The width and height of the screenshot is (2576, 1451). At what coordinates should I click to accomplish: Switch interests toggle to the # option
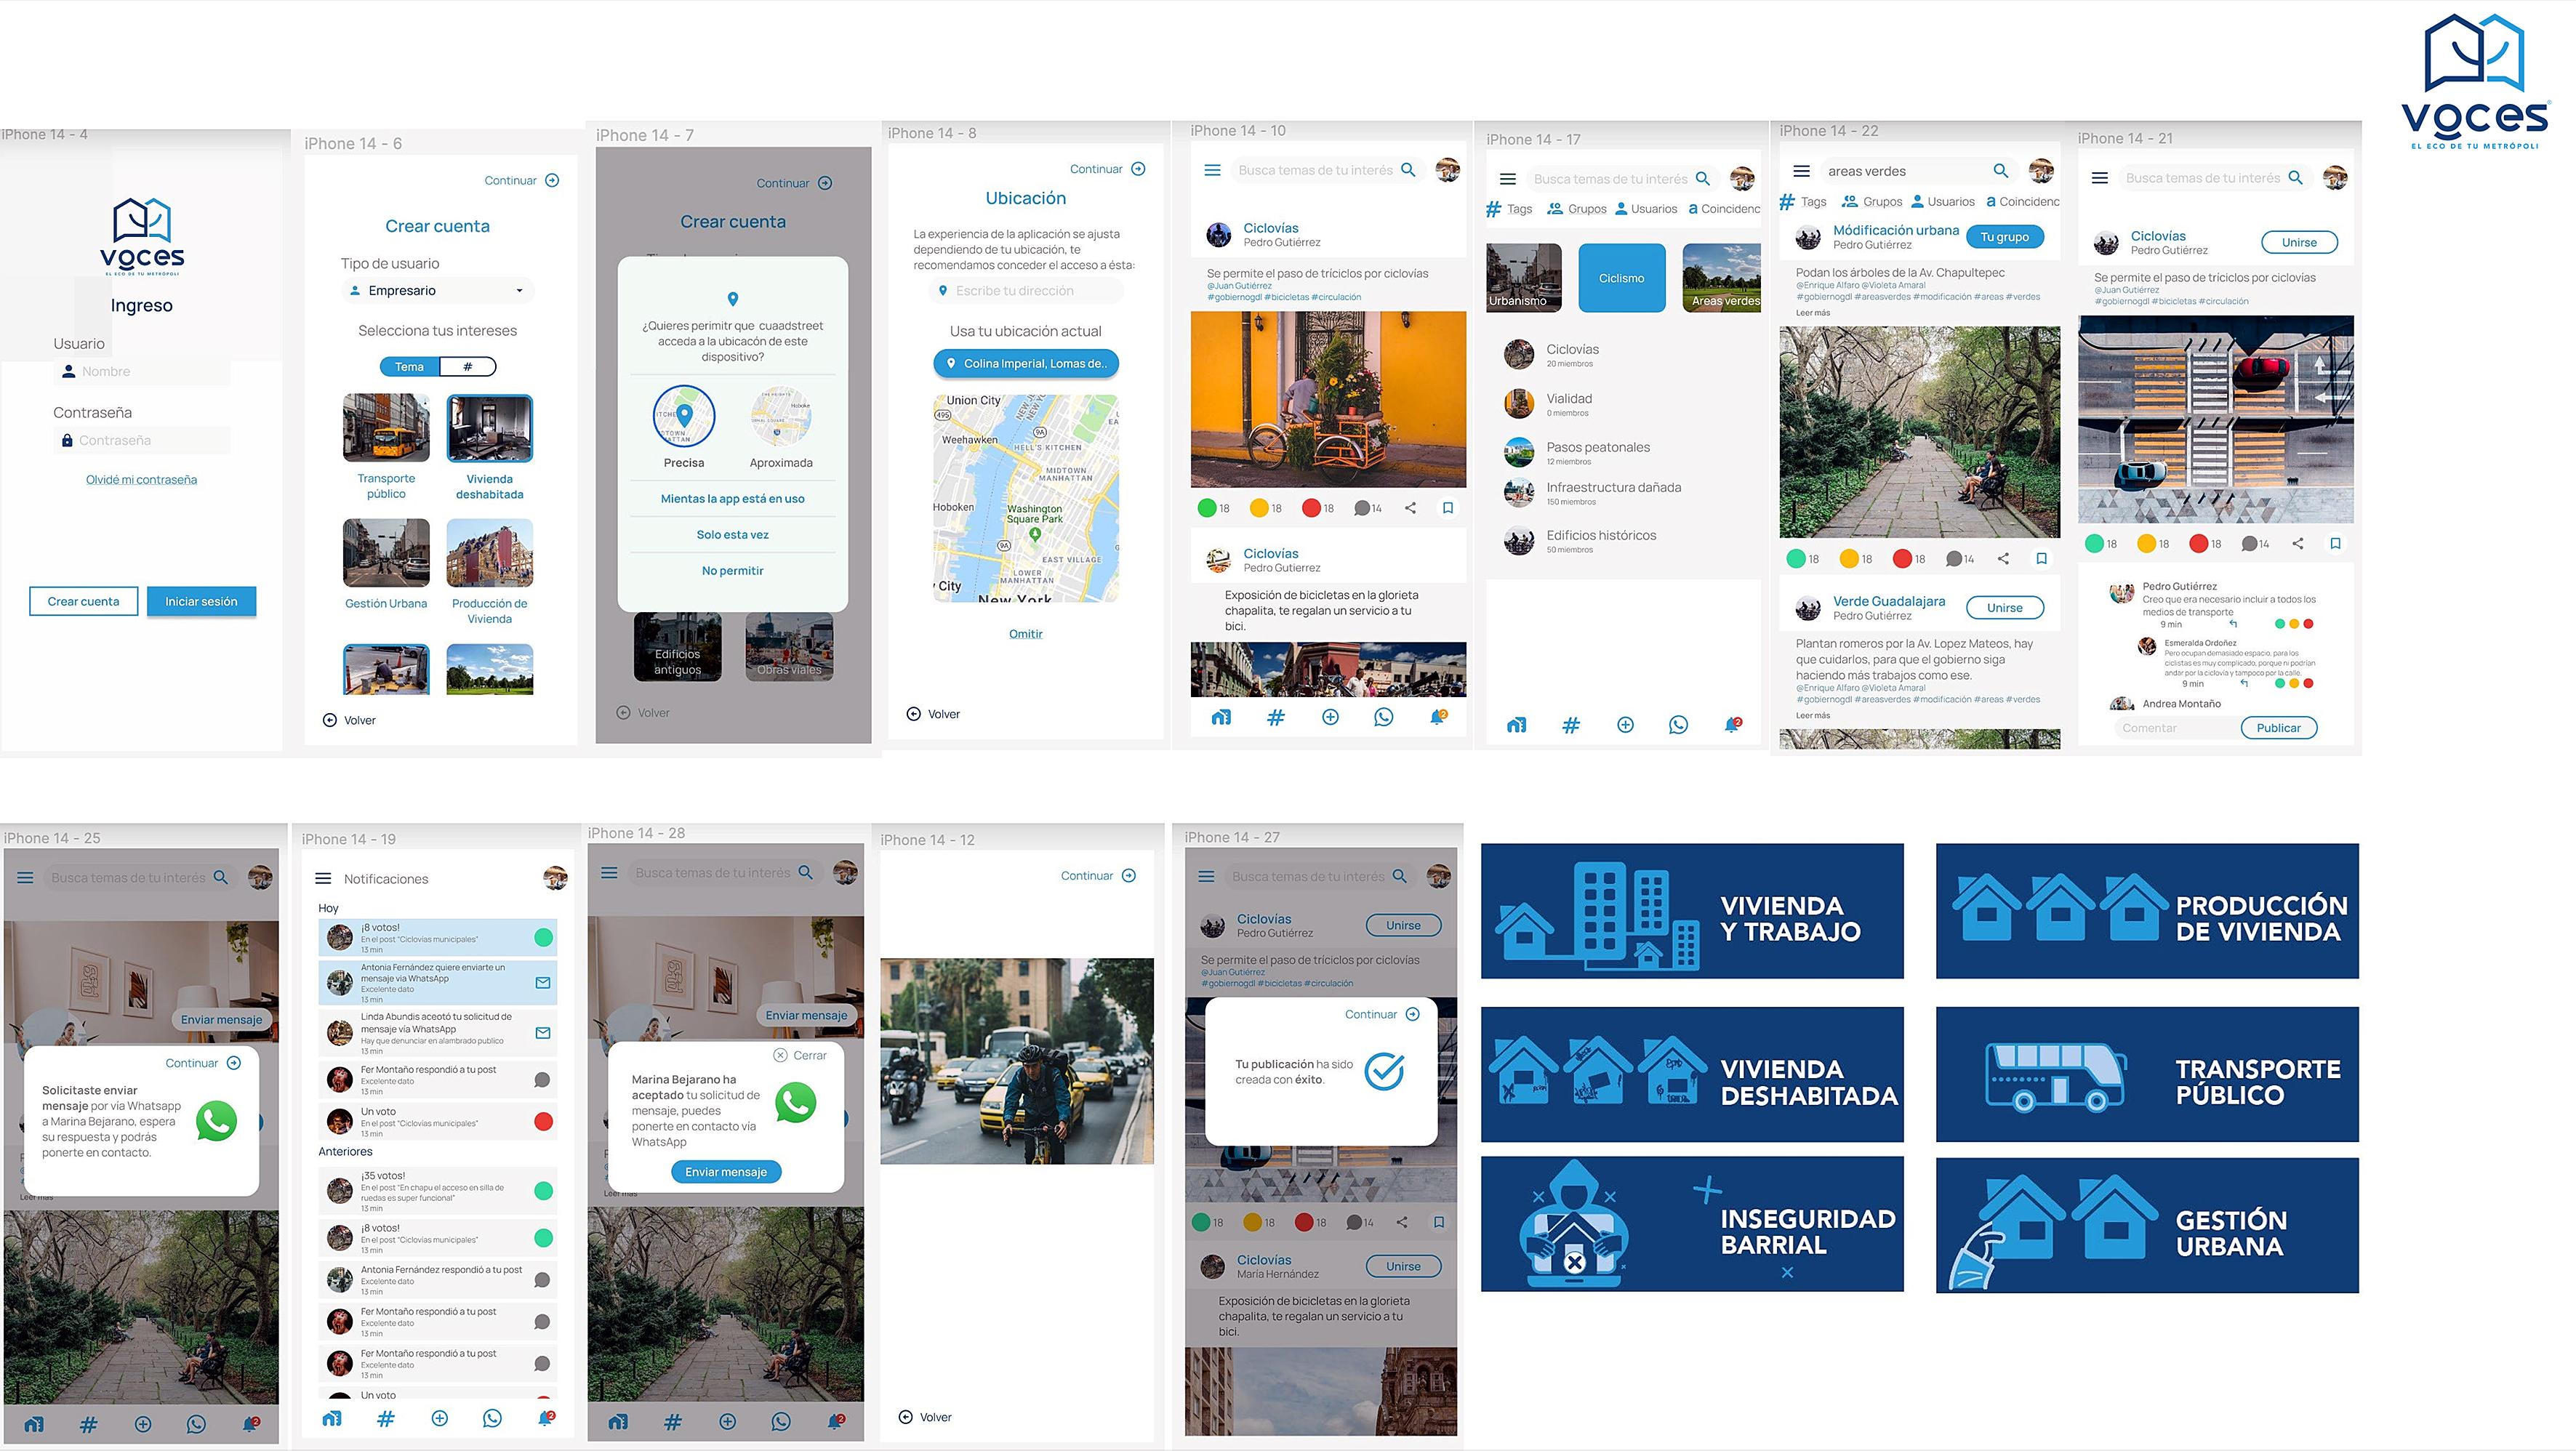point(467,367)
